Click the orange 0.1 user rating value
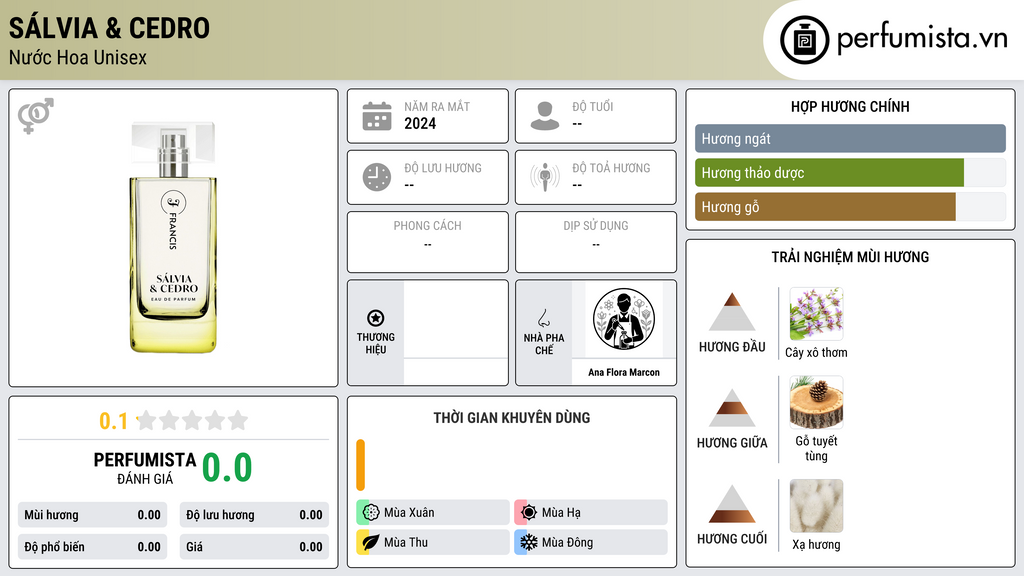Screen dimensions: 1024x576 [113, 421]
